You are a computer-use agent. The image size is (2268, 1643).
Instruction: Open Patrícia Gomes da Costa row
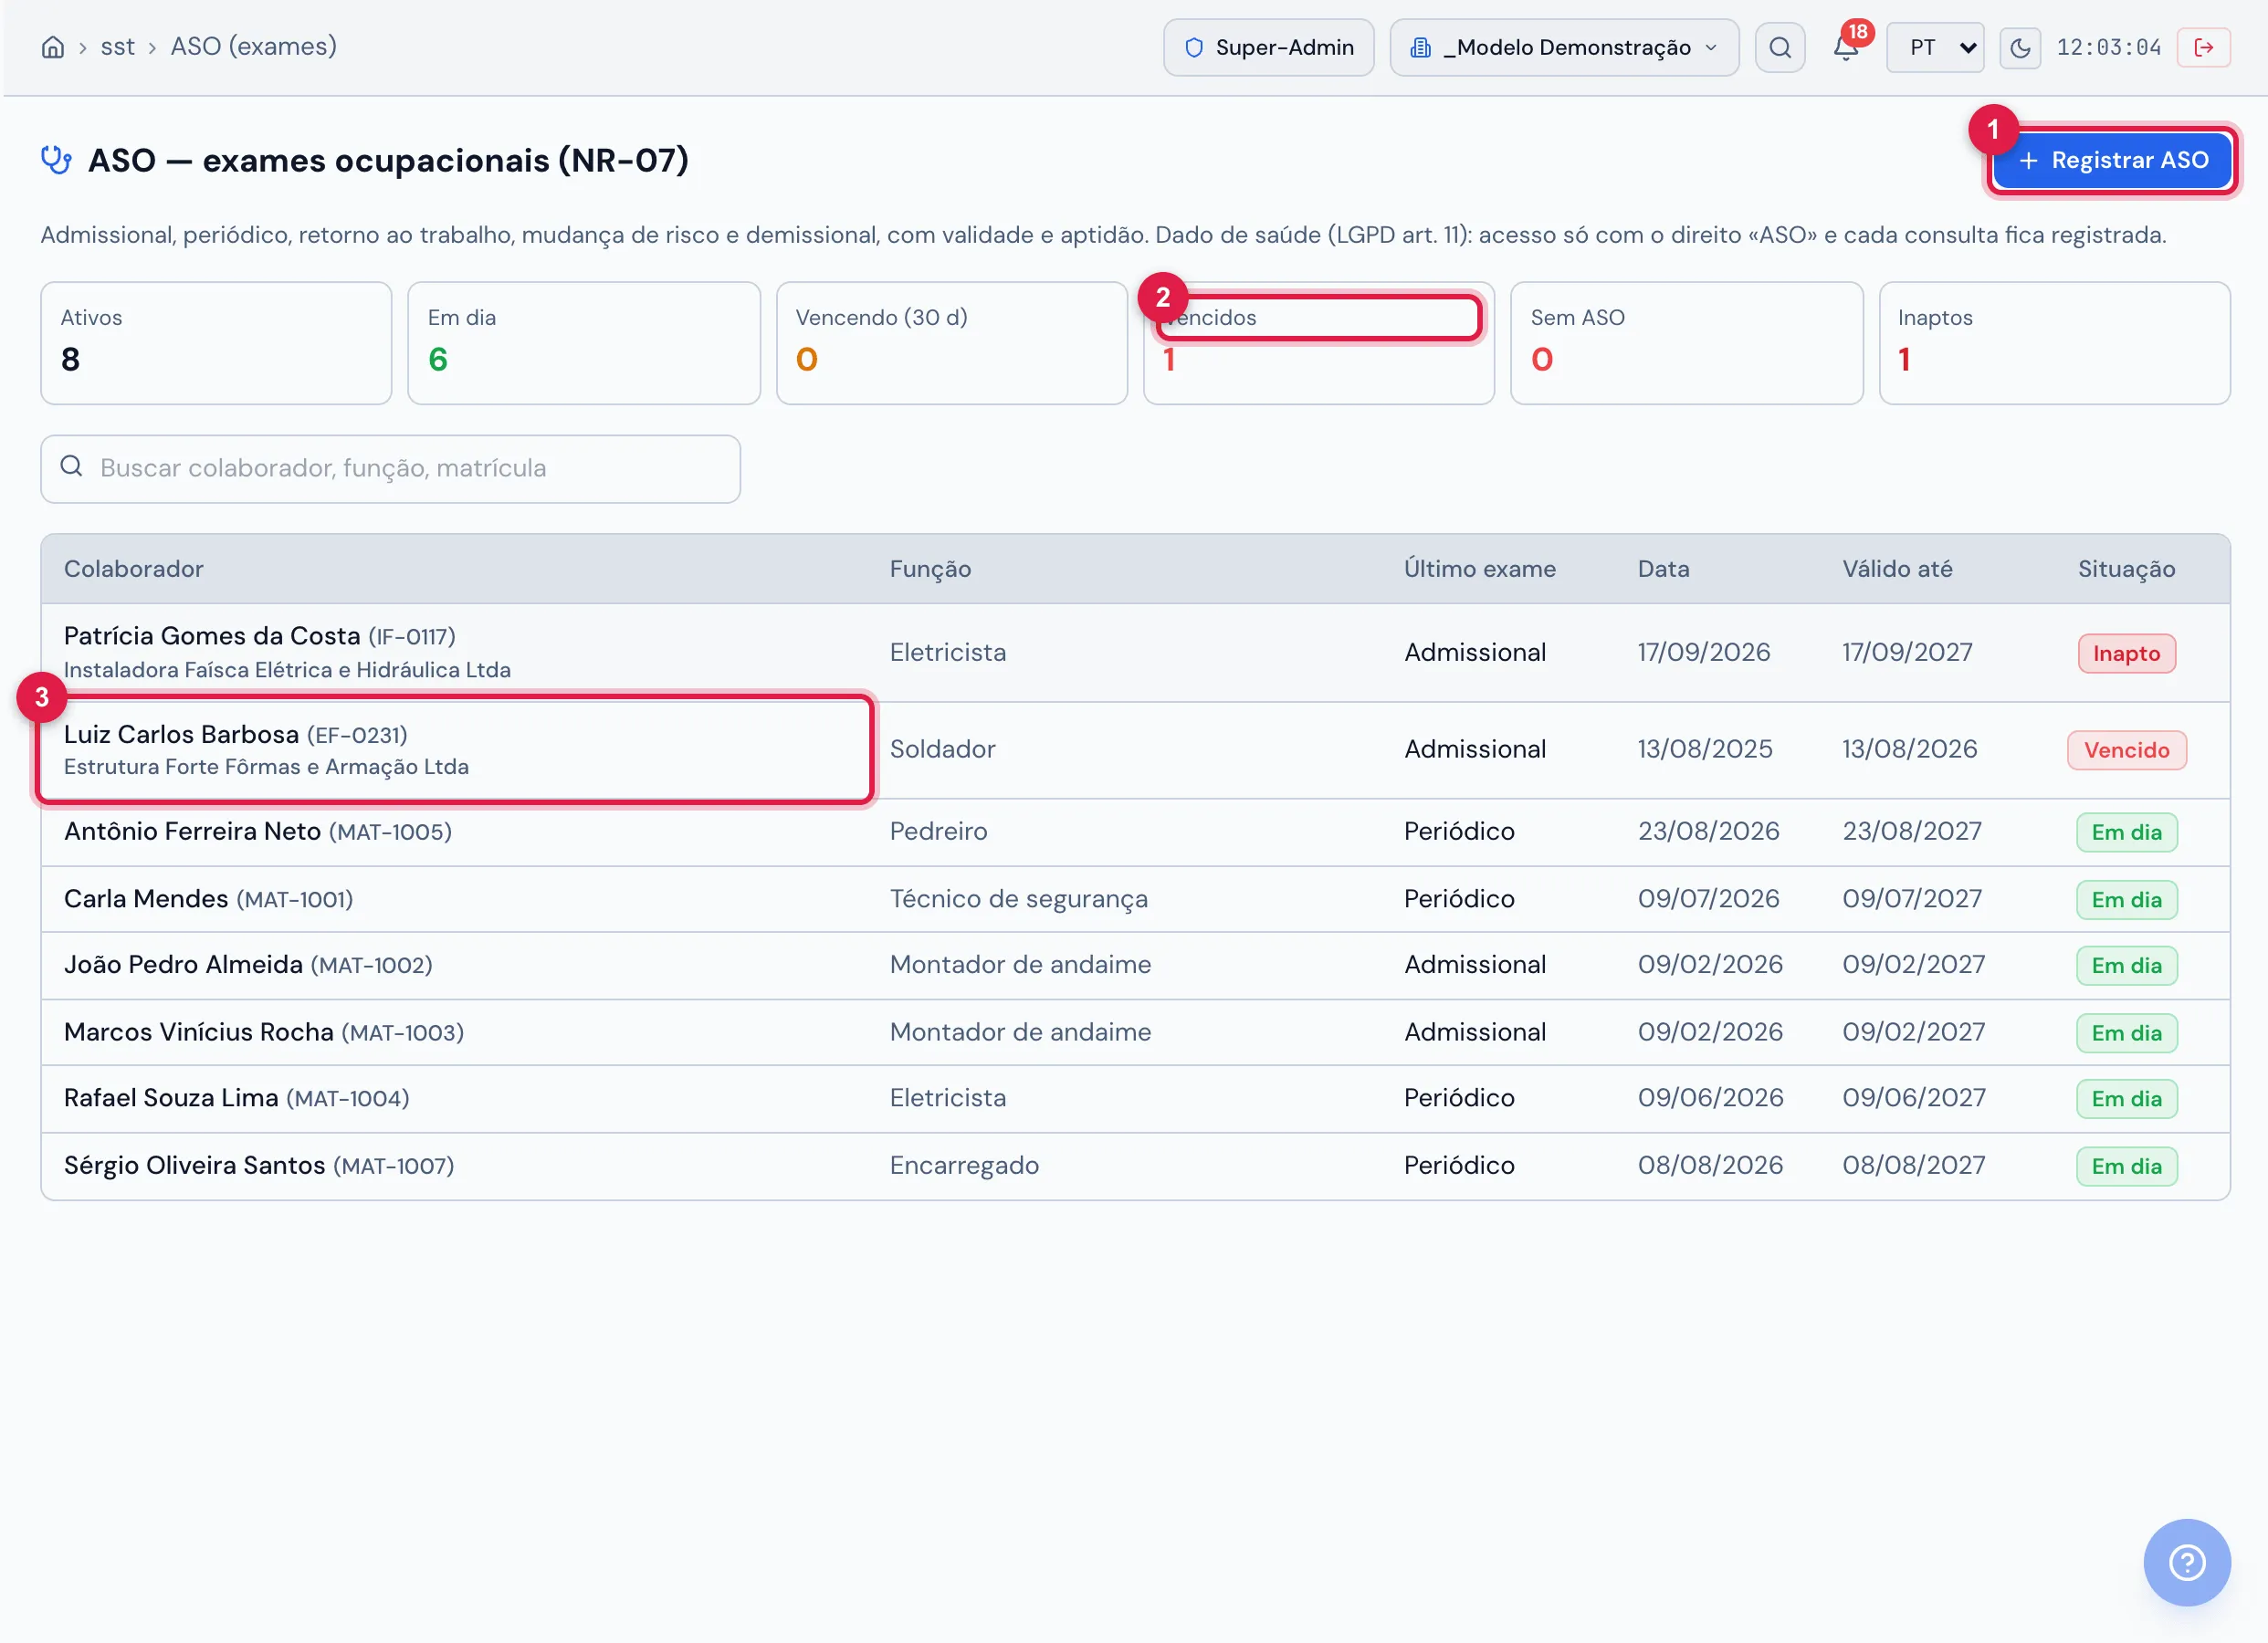point(1135,652)
